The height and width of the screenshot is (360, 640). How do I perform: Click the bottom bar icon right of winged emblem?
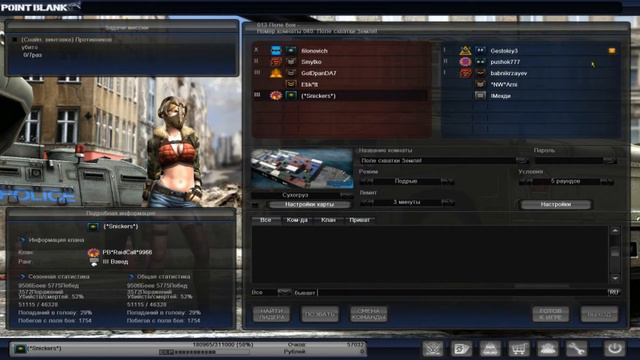pos(462,349)
